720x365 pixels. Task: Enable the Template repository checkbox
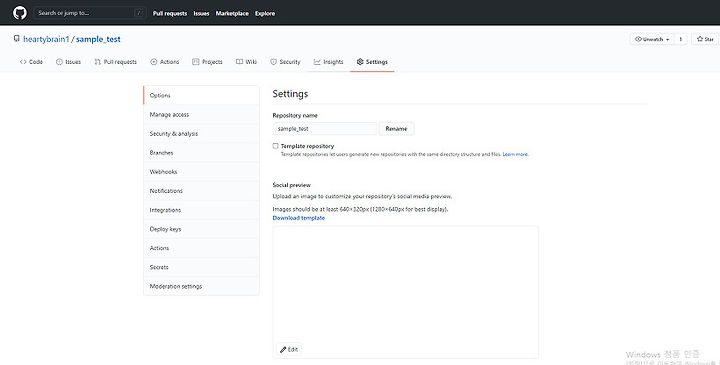[276, 146]
